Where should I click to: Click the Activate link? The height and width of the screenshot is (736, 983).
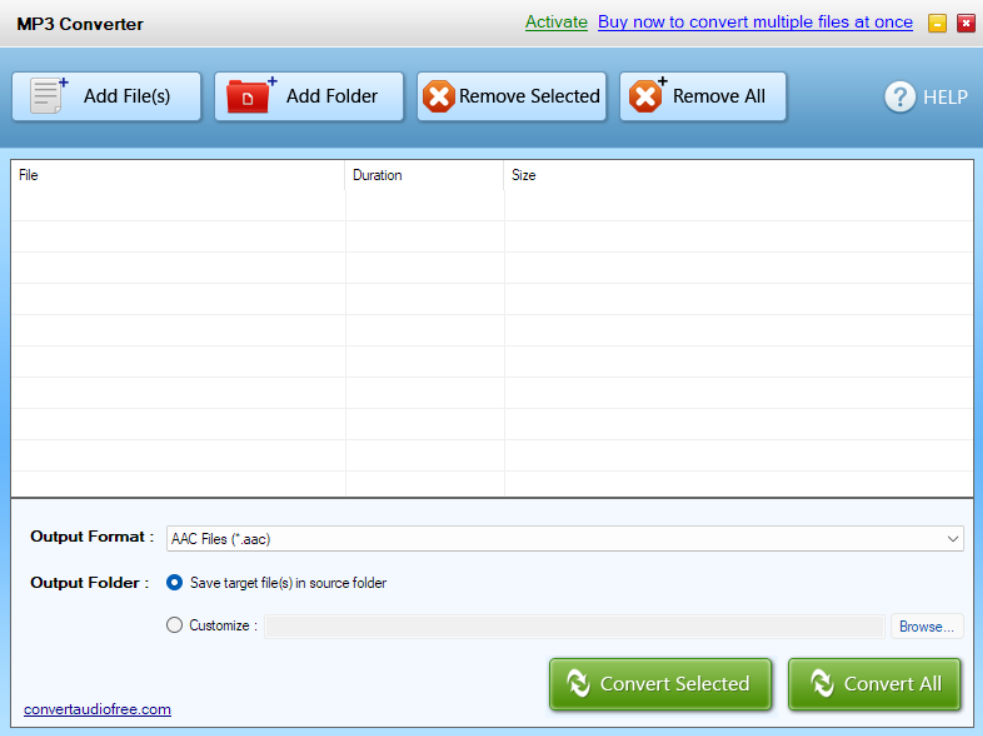556,22
